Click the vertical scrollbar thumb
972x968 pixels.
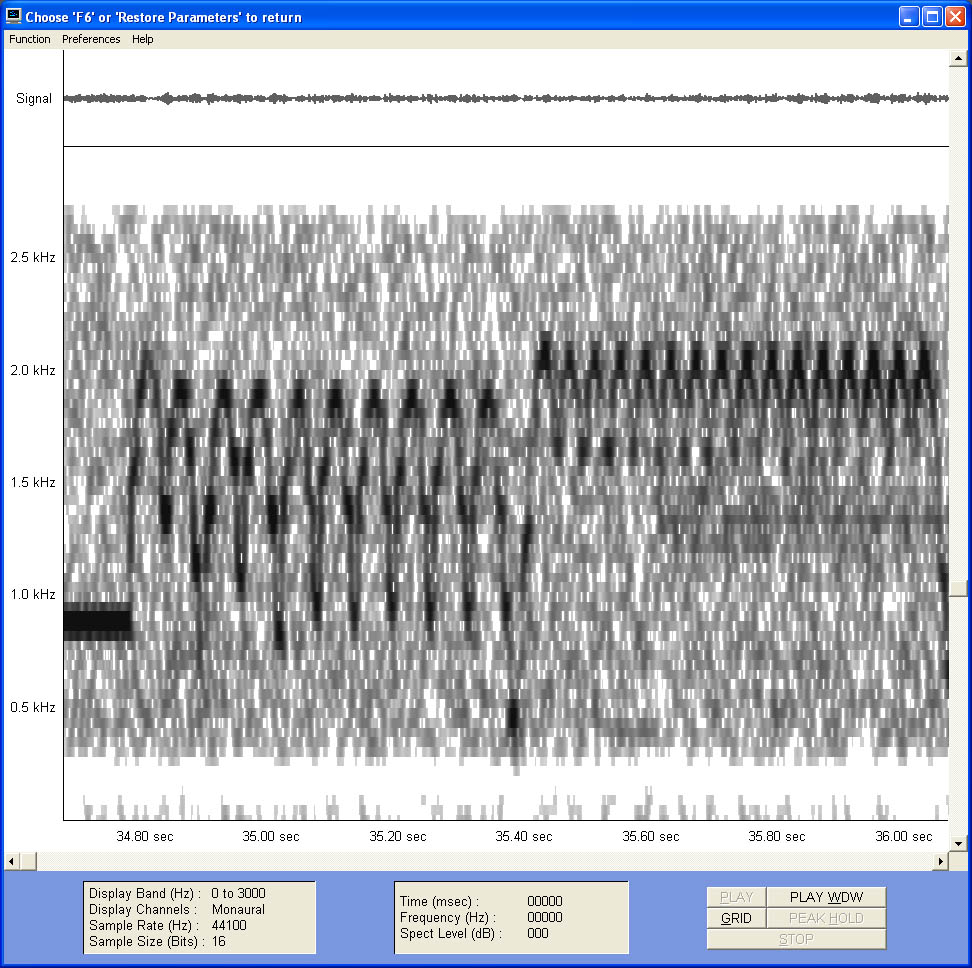tap(958, 588)
